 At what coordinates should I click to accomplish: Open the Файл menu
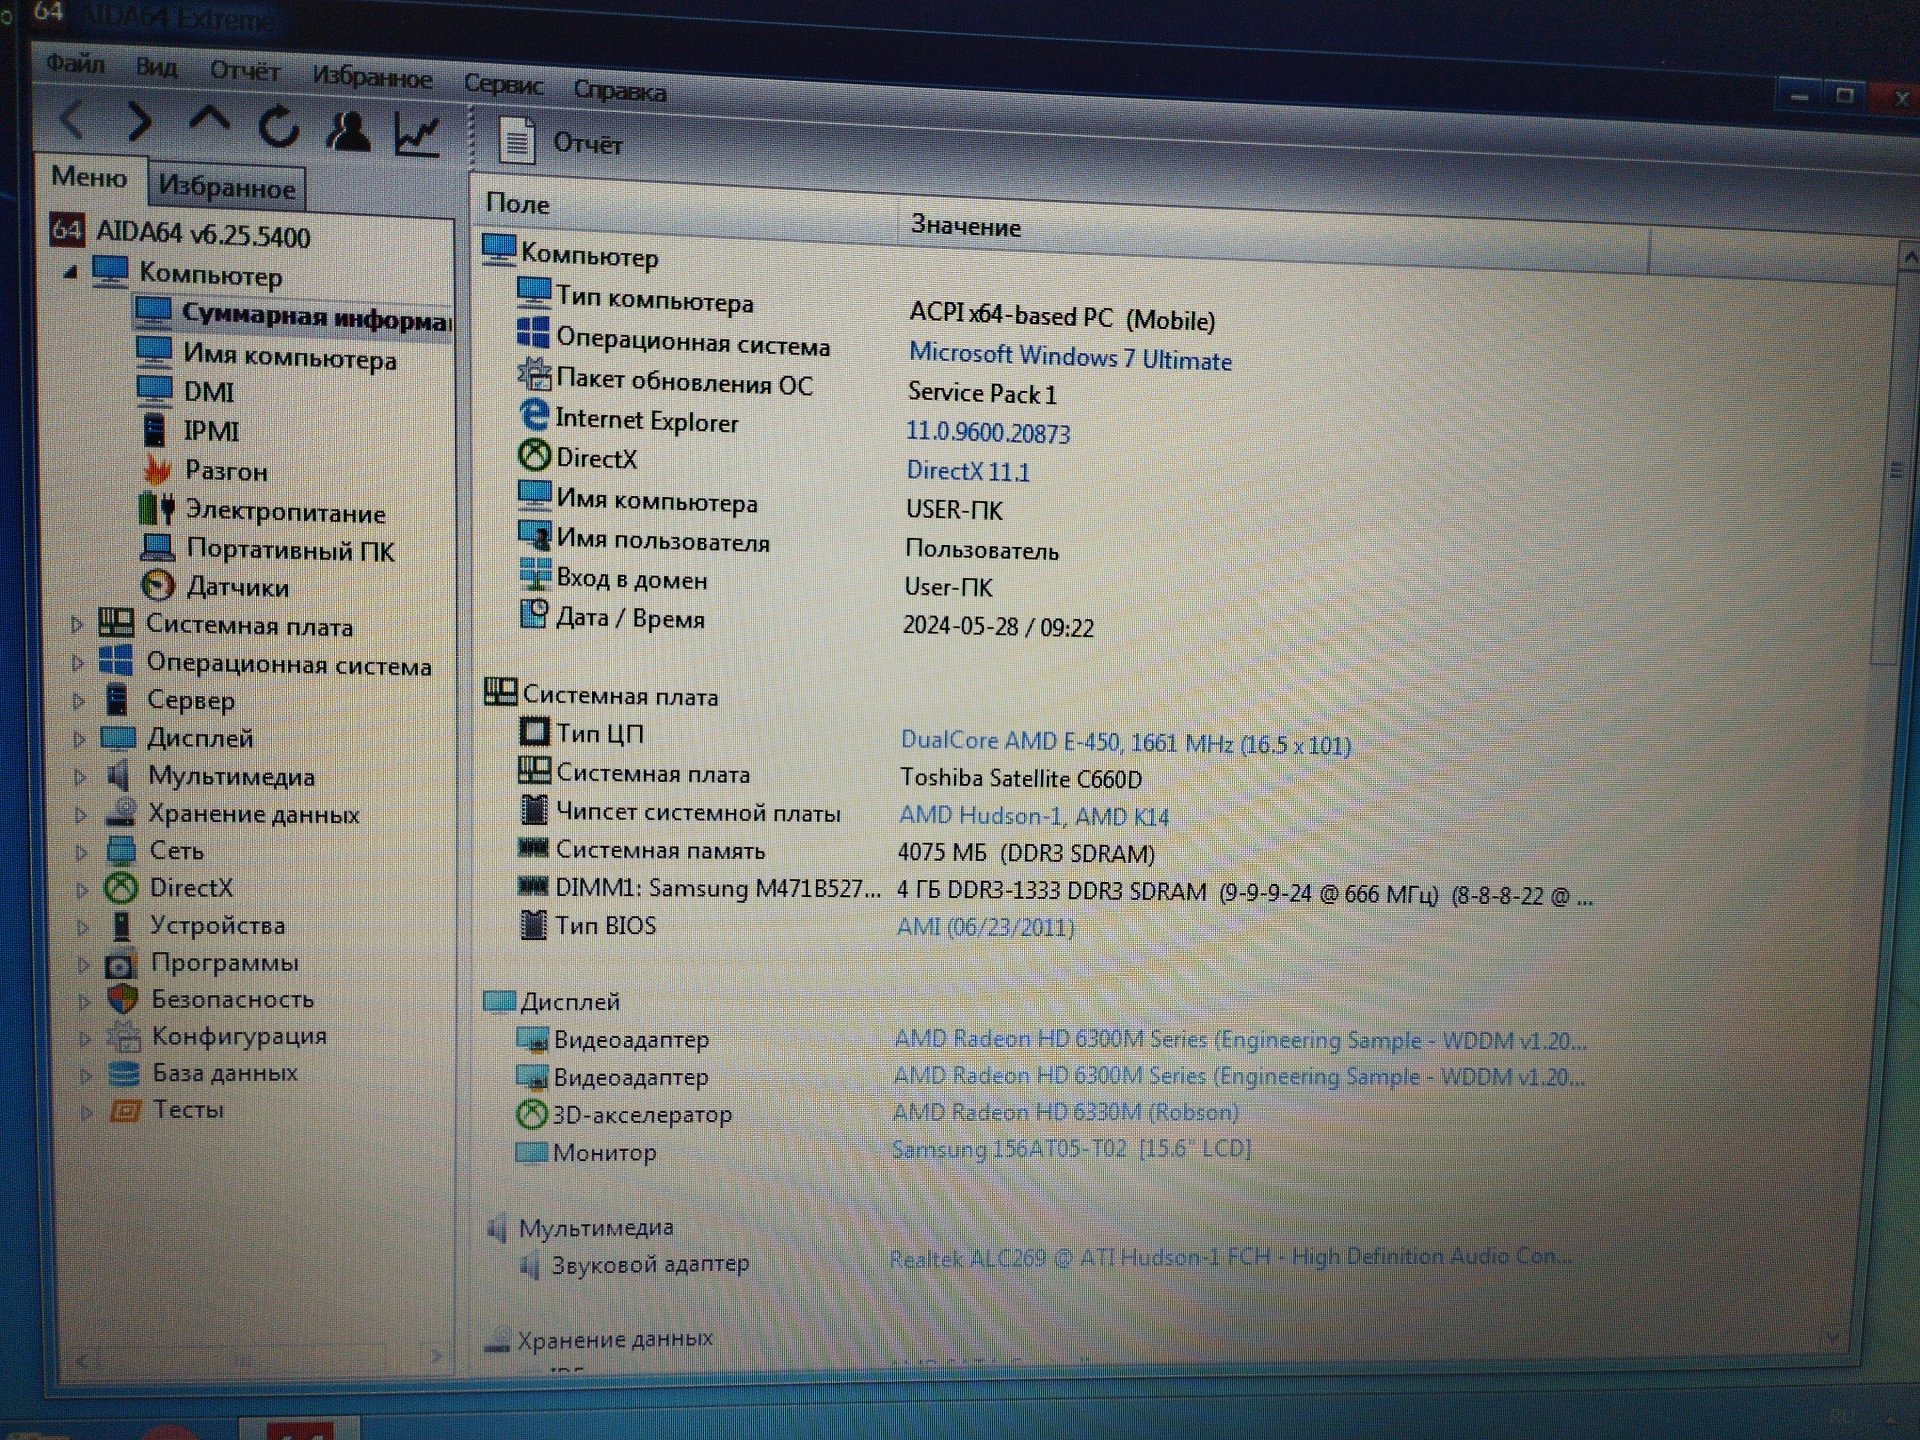(x=75, y=64)
